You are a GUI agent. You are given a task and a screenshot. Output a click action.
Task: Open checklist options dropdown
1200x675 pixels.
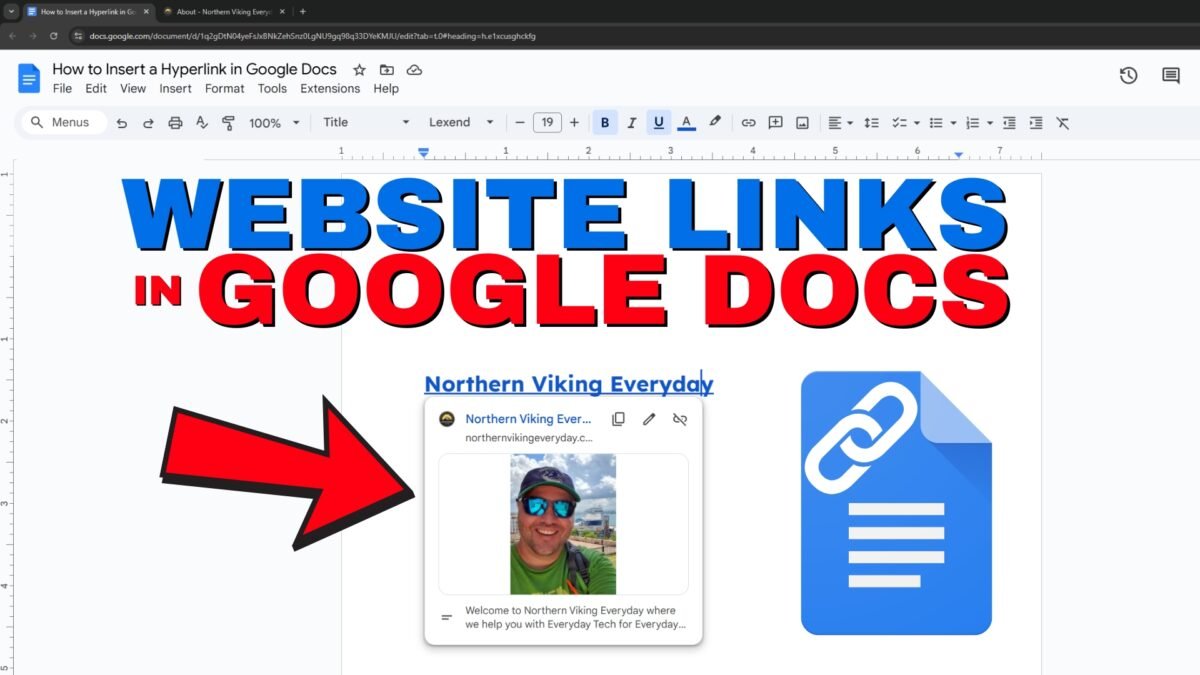click(904, 123)
